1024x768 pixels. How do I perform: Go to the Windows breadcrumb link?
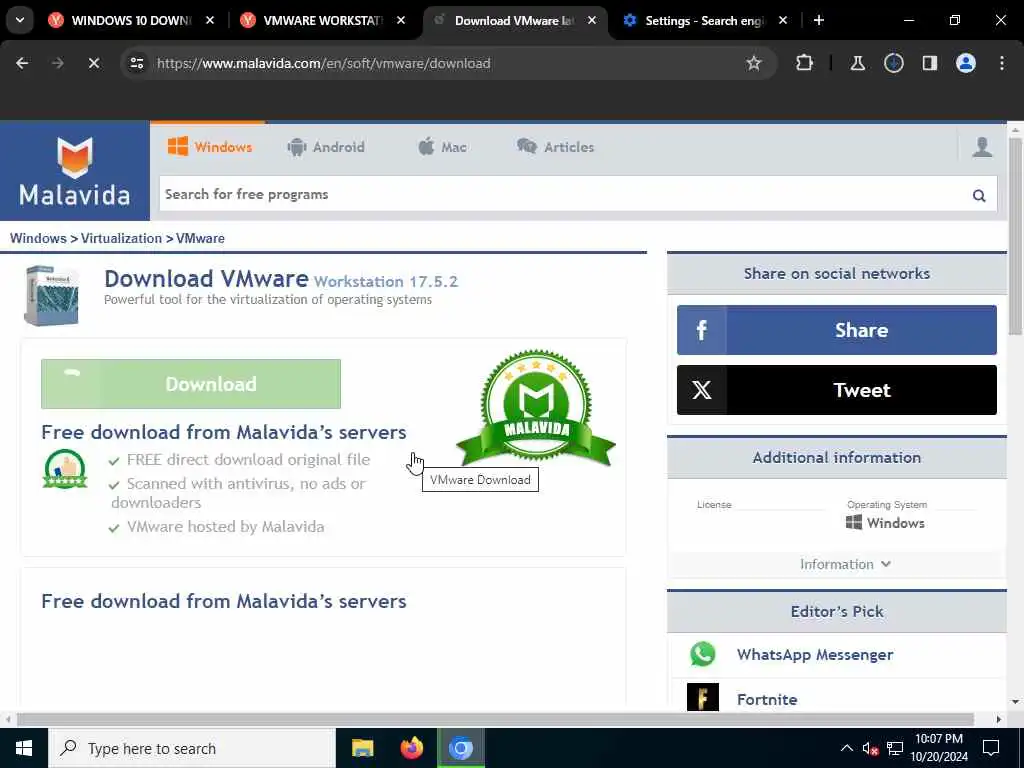click(x=38, y=238)
